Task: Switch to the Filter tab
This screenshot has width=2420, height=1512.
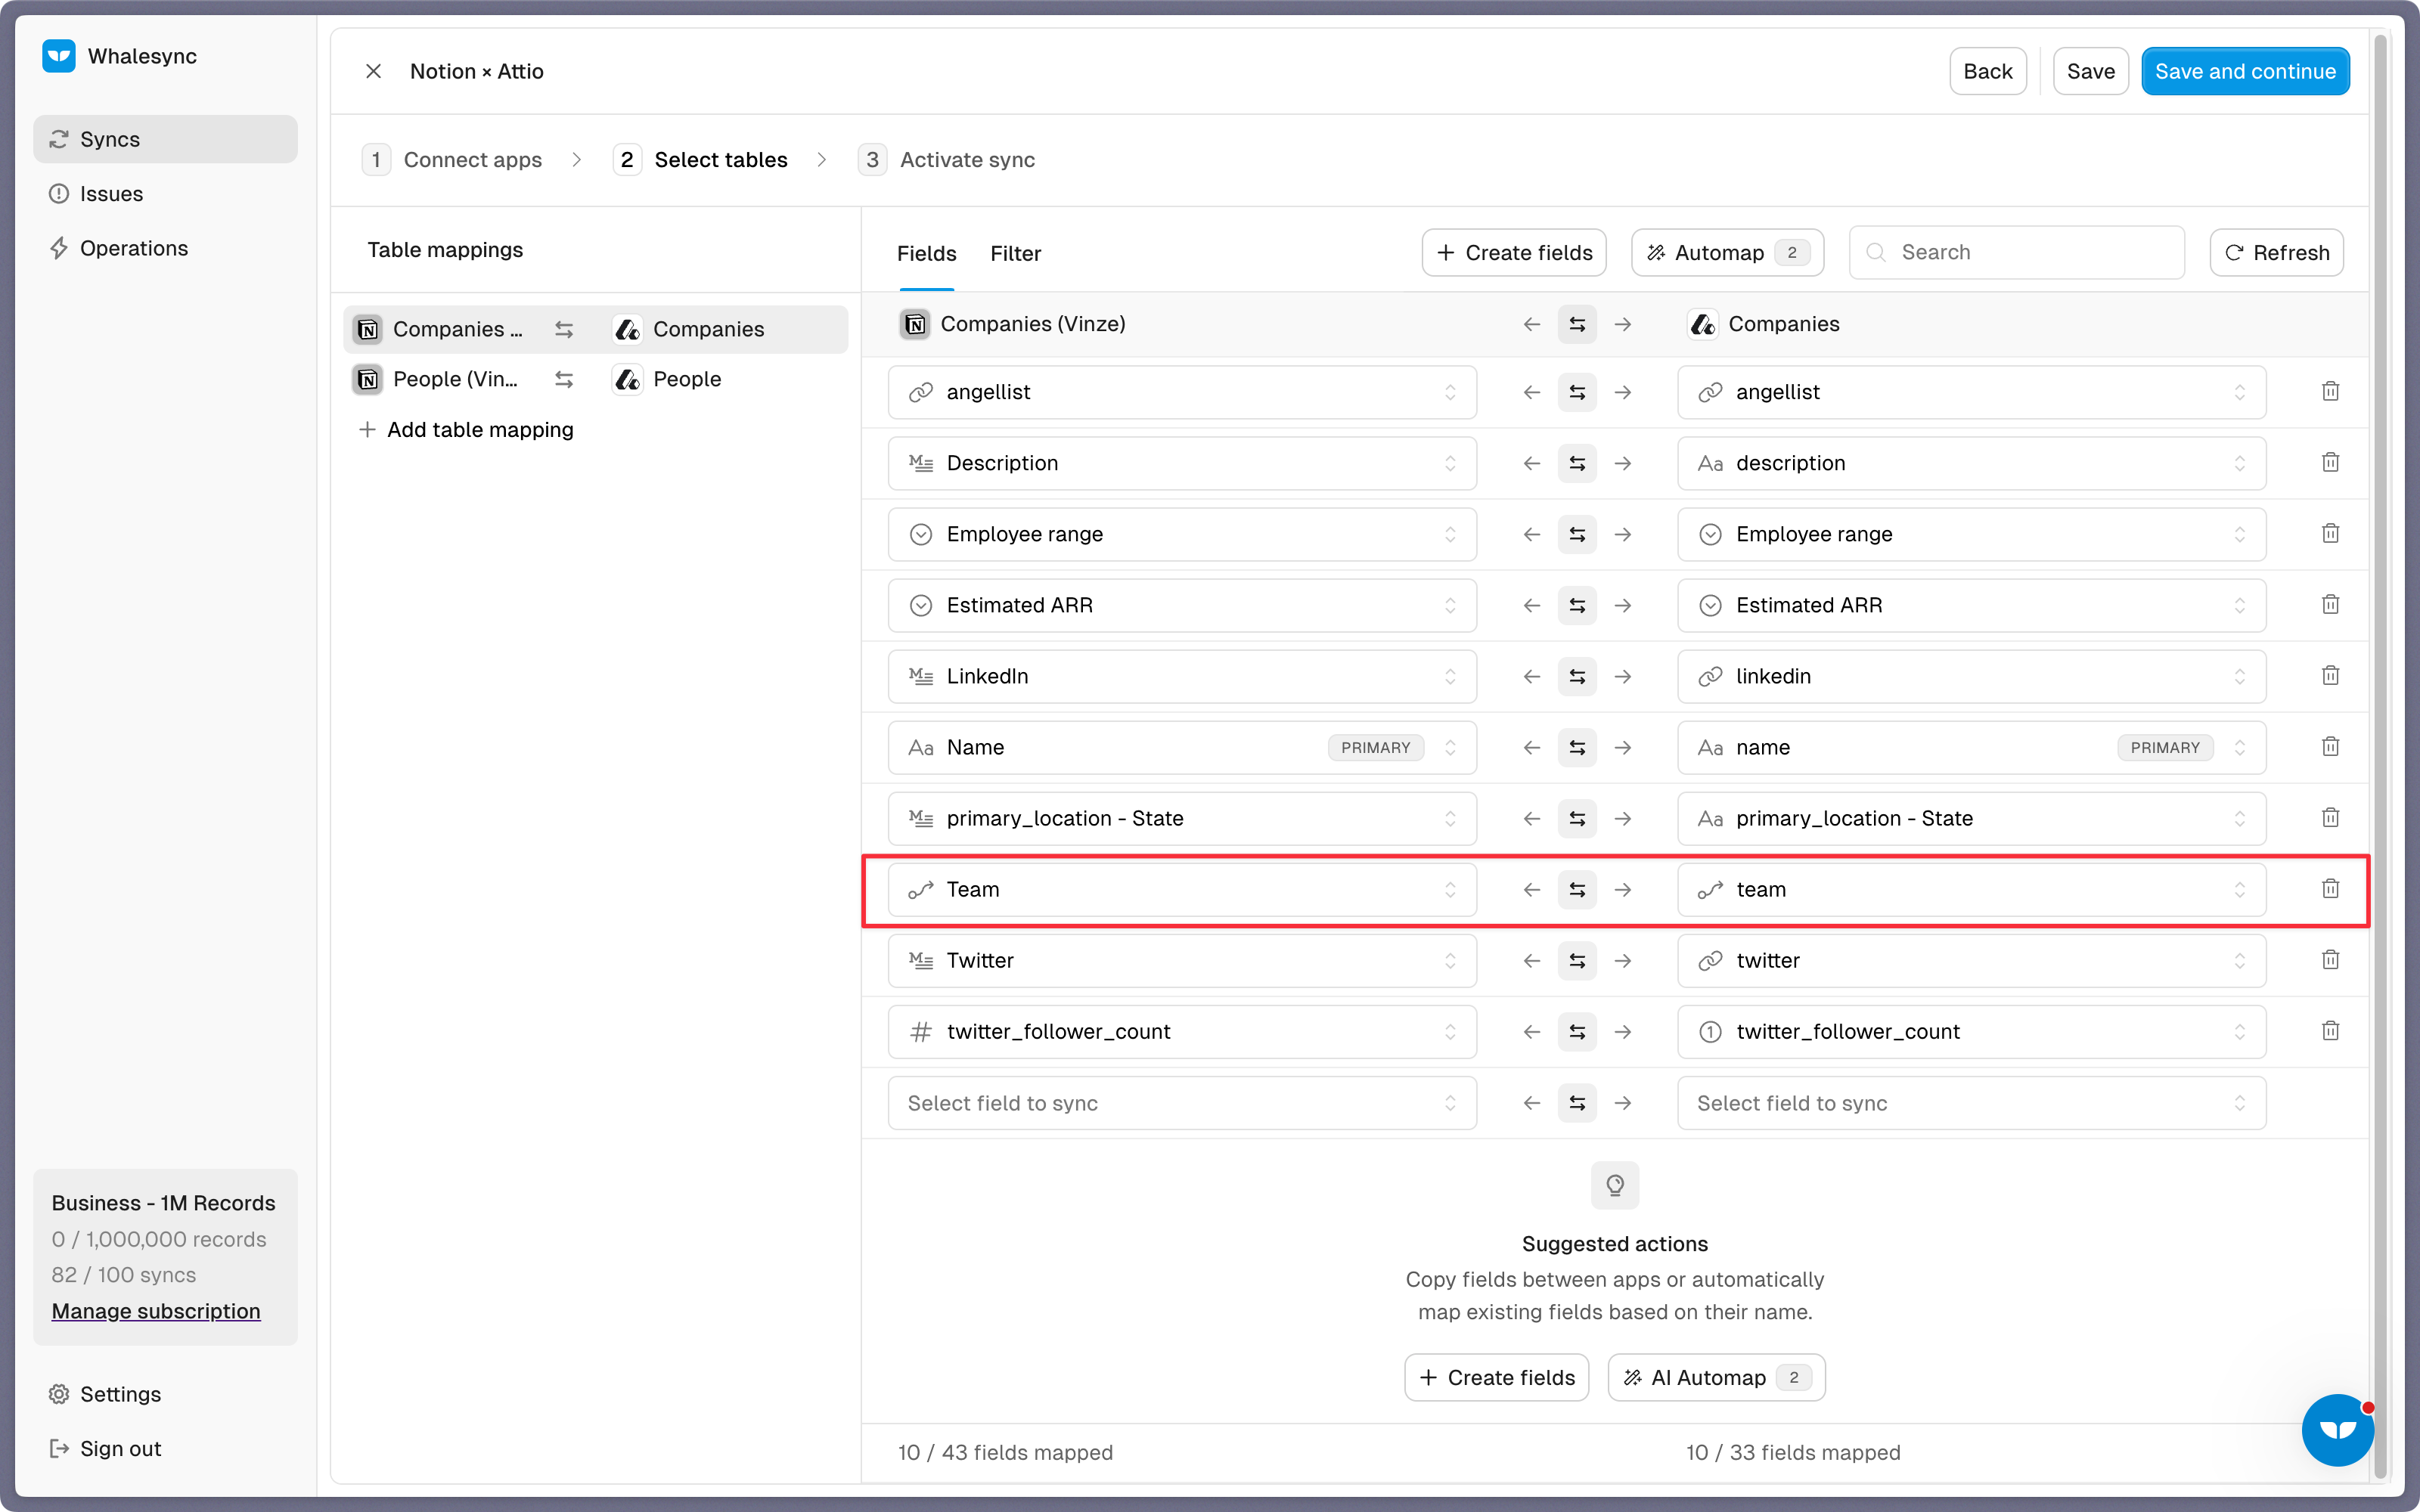Action: [x=1015, y=253]
